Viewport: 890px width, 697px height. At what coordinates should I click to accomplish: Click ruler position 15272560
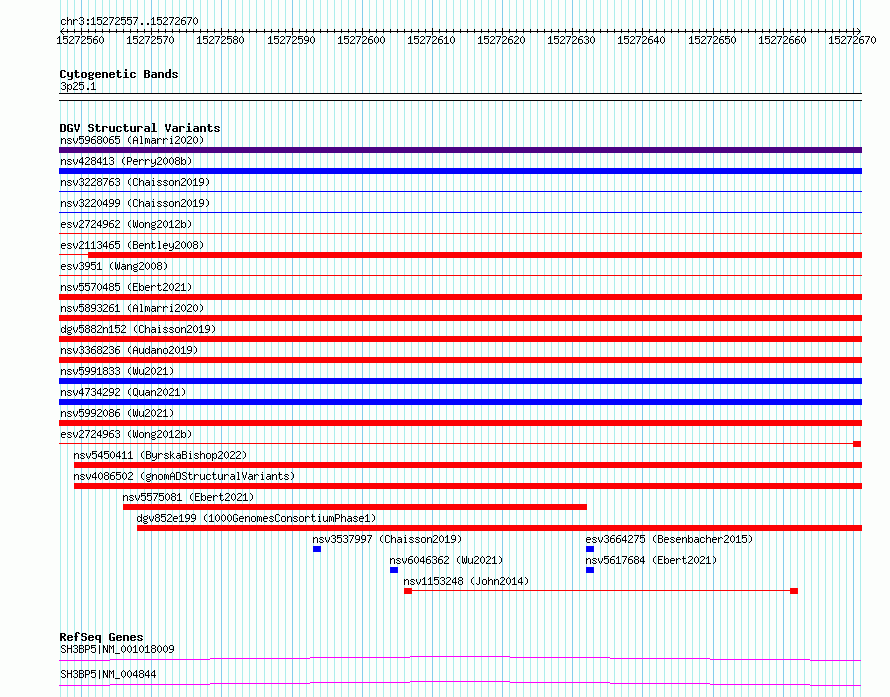pyautogui.click(x=81, y=40)
